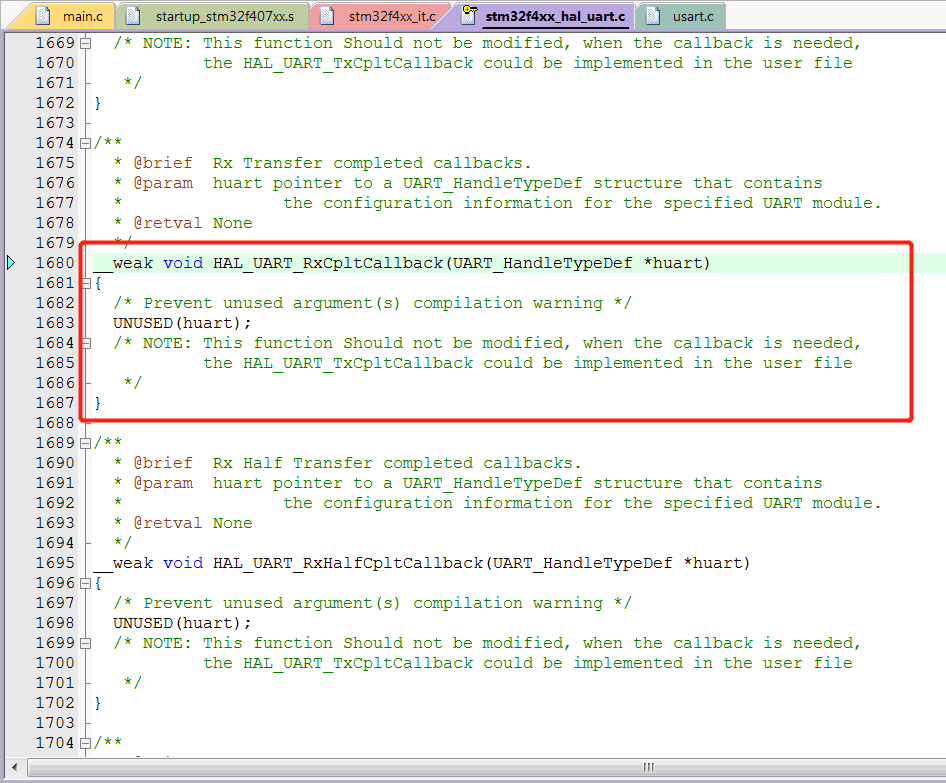The height and width of the screenshot is (783, 946).
Task: Collapse the doc comment fold at line 1689
Action: click(x=86, y=443)
